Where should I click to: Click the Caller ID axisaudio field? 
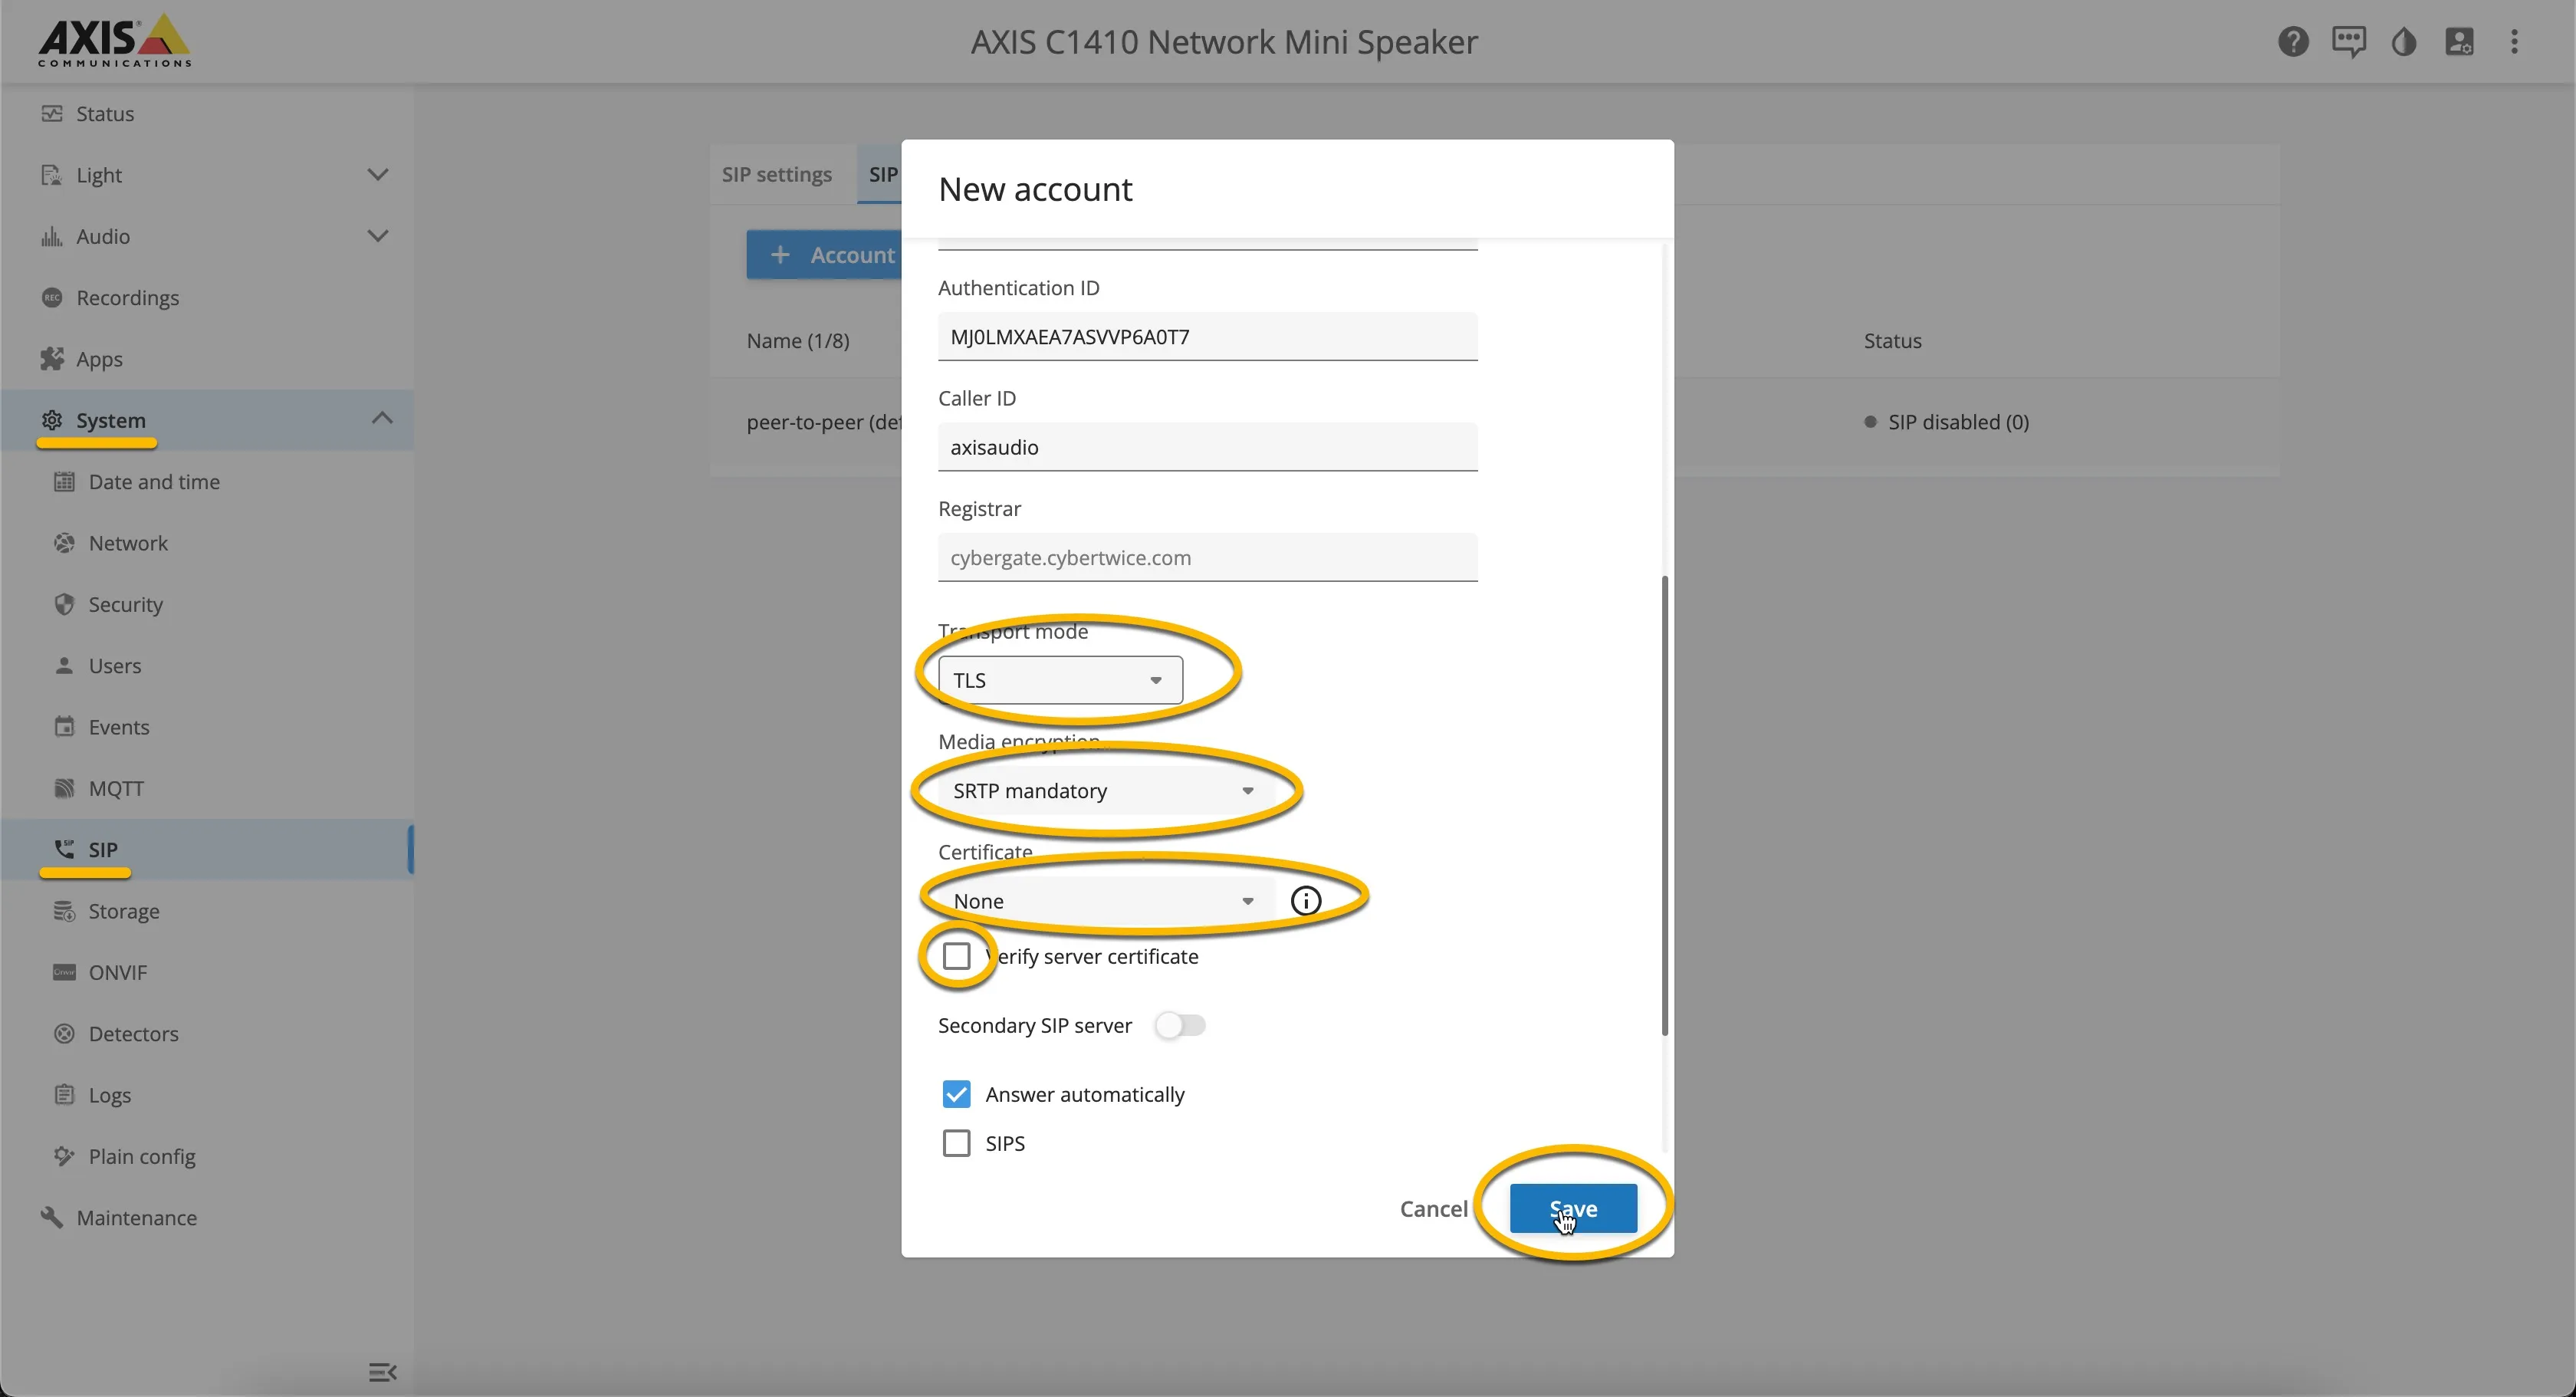click(1207, 447)
